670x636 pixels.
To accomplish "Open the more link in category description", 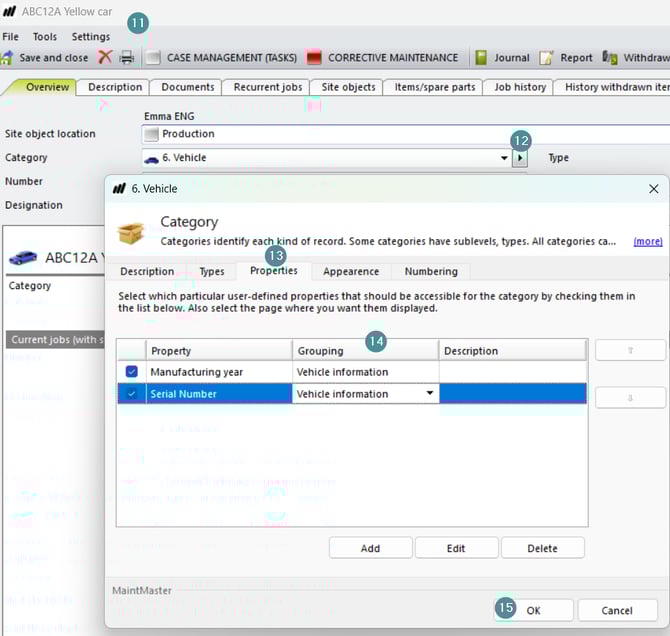I will [x=647, y=241].
